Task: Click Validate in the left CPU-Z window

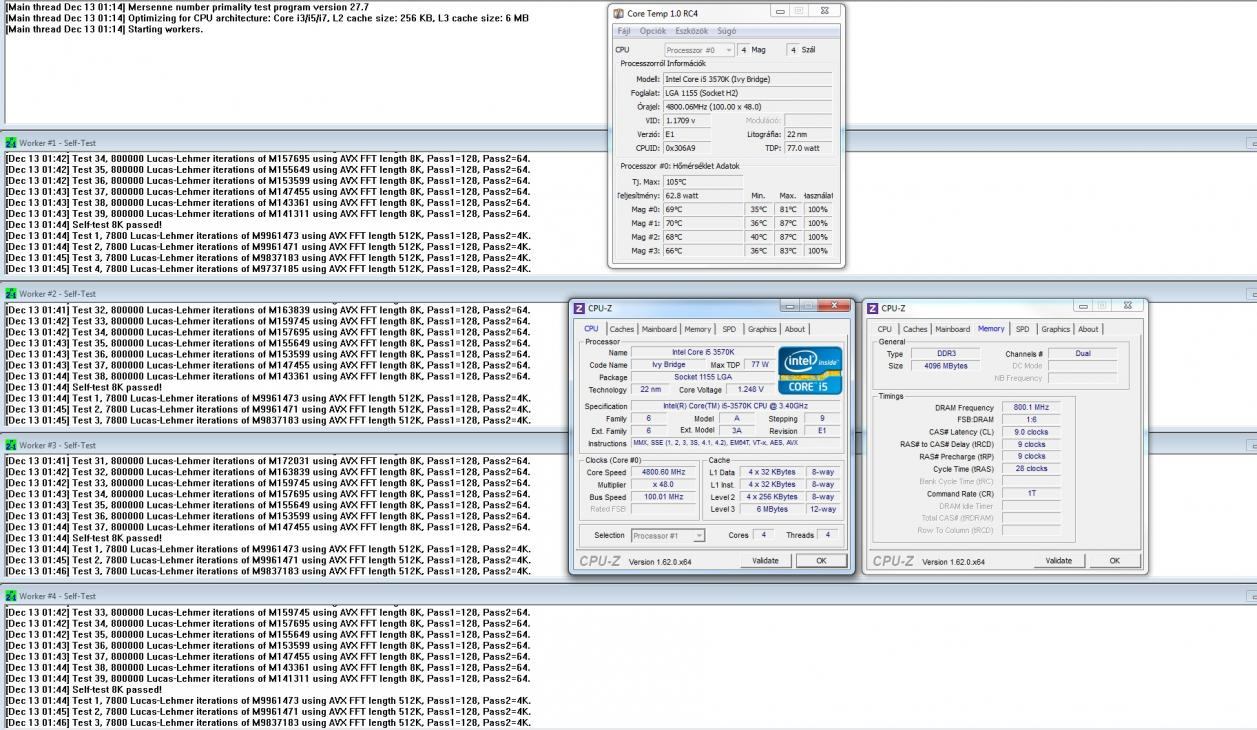Action: (x=765, y=561)
